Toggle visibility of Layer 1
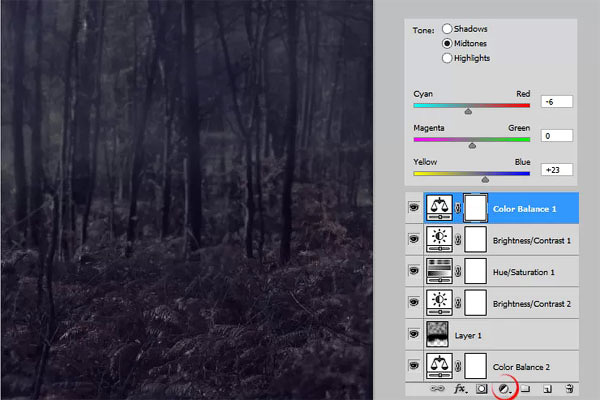600x400 pixels. (414, 334)
